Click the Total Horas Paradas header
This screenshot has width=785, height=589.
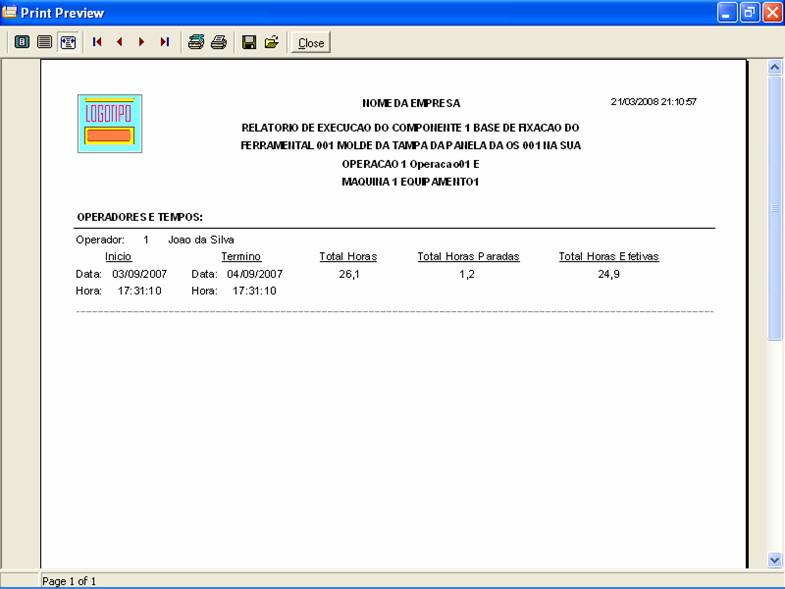tap(469, 256)
